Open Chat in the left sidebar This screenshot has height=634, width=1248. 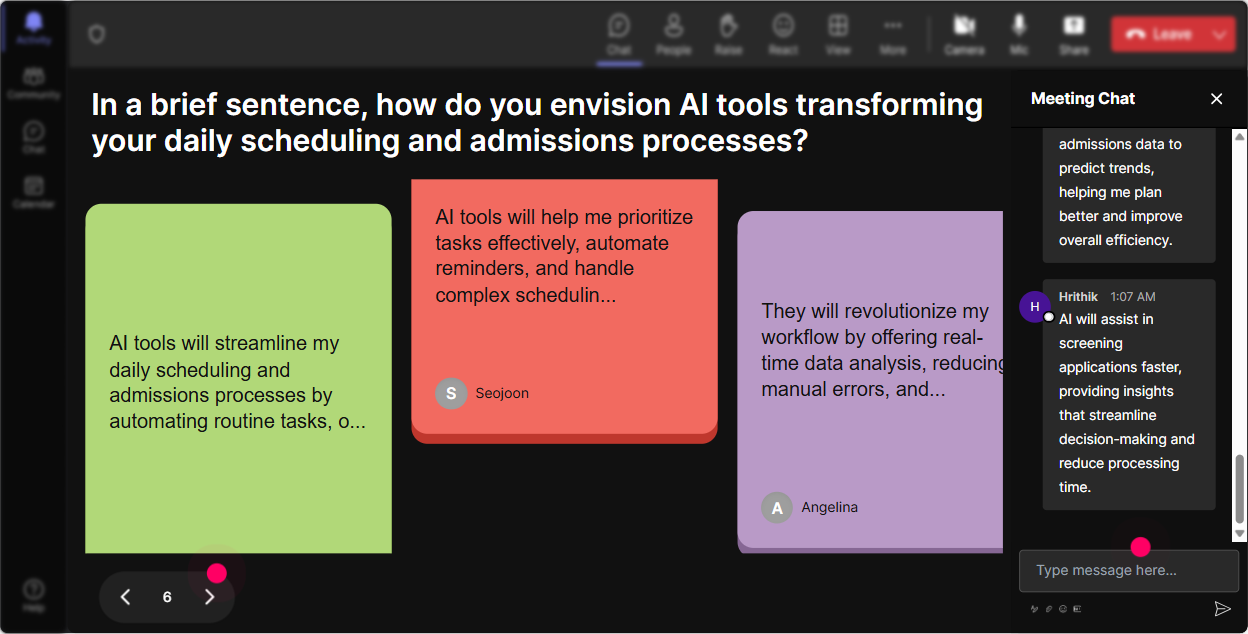[x=34, y=137]
